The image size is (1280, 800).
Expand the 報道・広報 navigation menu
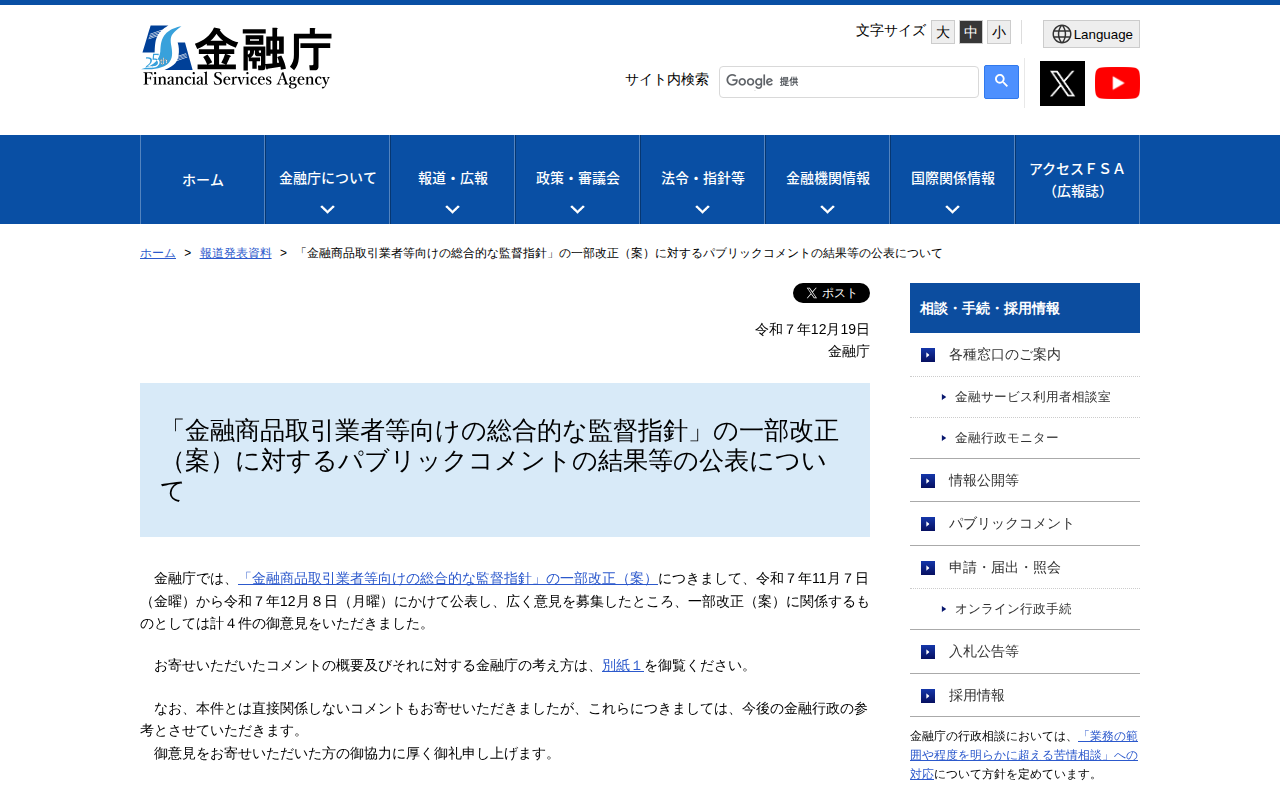(x=452, y=179)
